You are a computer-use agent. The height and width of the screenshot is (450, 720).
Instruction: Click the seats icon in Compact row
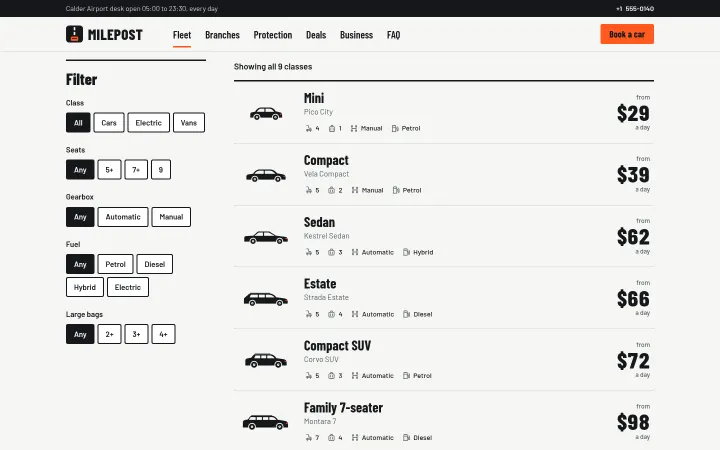tap(309, 190)
